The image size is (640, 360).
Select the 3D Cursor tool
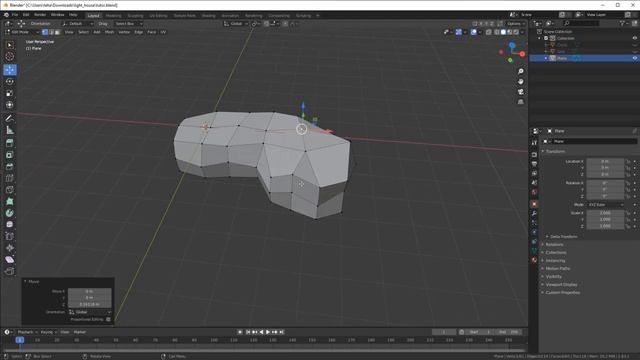(10, 56)
